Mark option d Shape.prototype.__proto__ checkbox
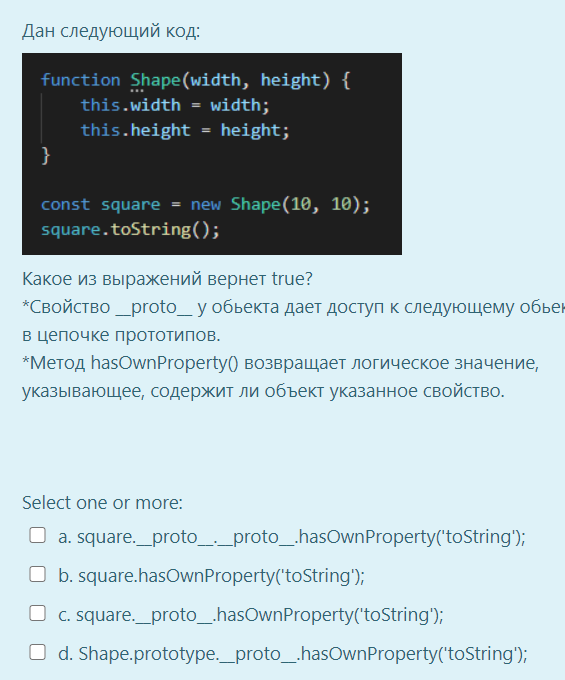The width and height of the screenshot is (565, 680). pos(37,652)
